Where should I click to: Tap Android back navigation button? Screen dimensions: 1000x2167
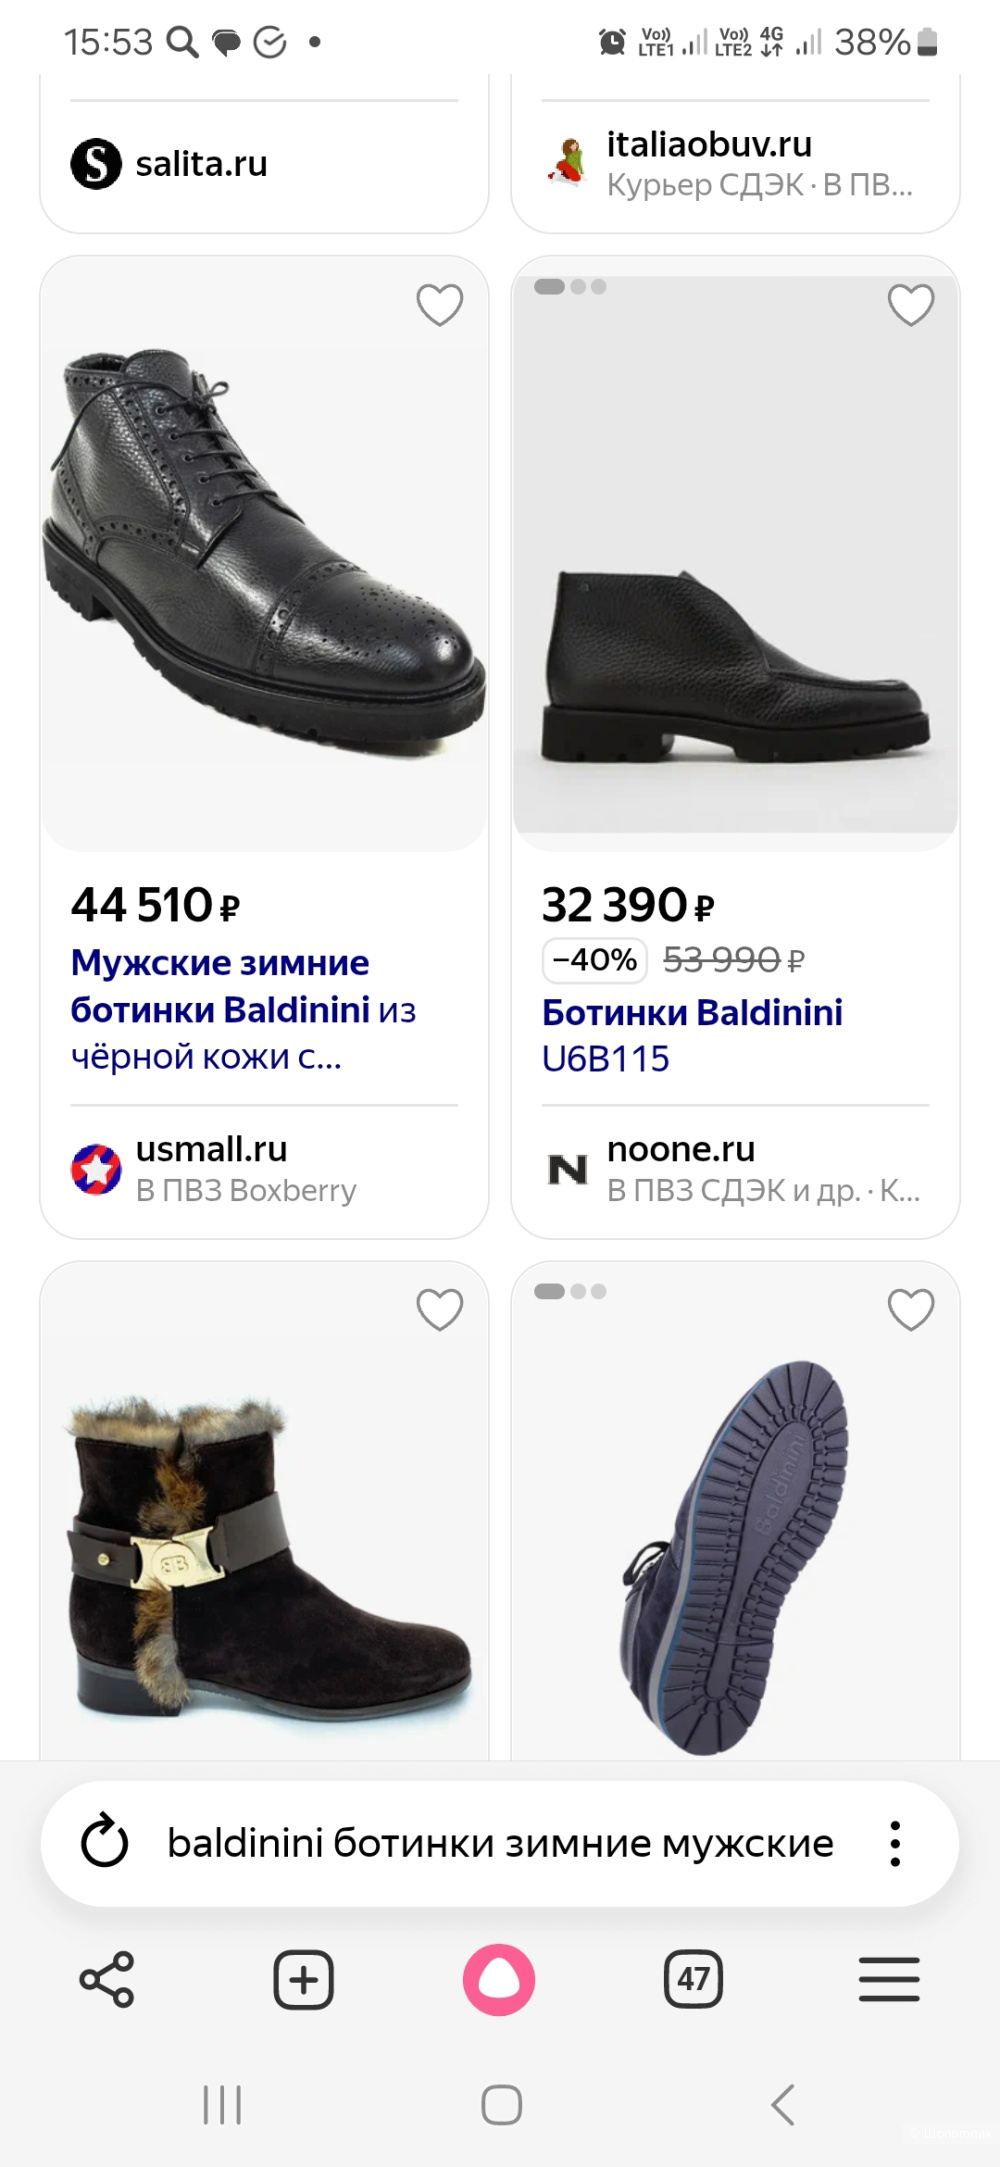tap(783, 2104)
